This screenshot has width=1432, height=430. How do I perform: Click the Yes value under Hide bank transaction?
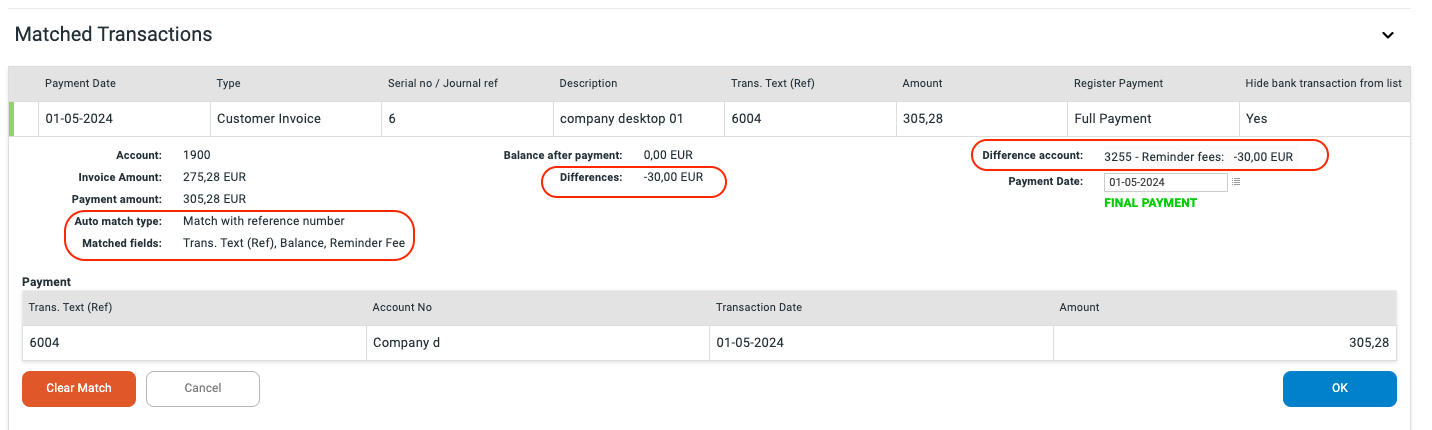click(x=1256, y=118)
